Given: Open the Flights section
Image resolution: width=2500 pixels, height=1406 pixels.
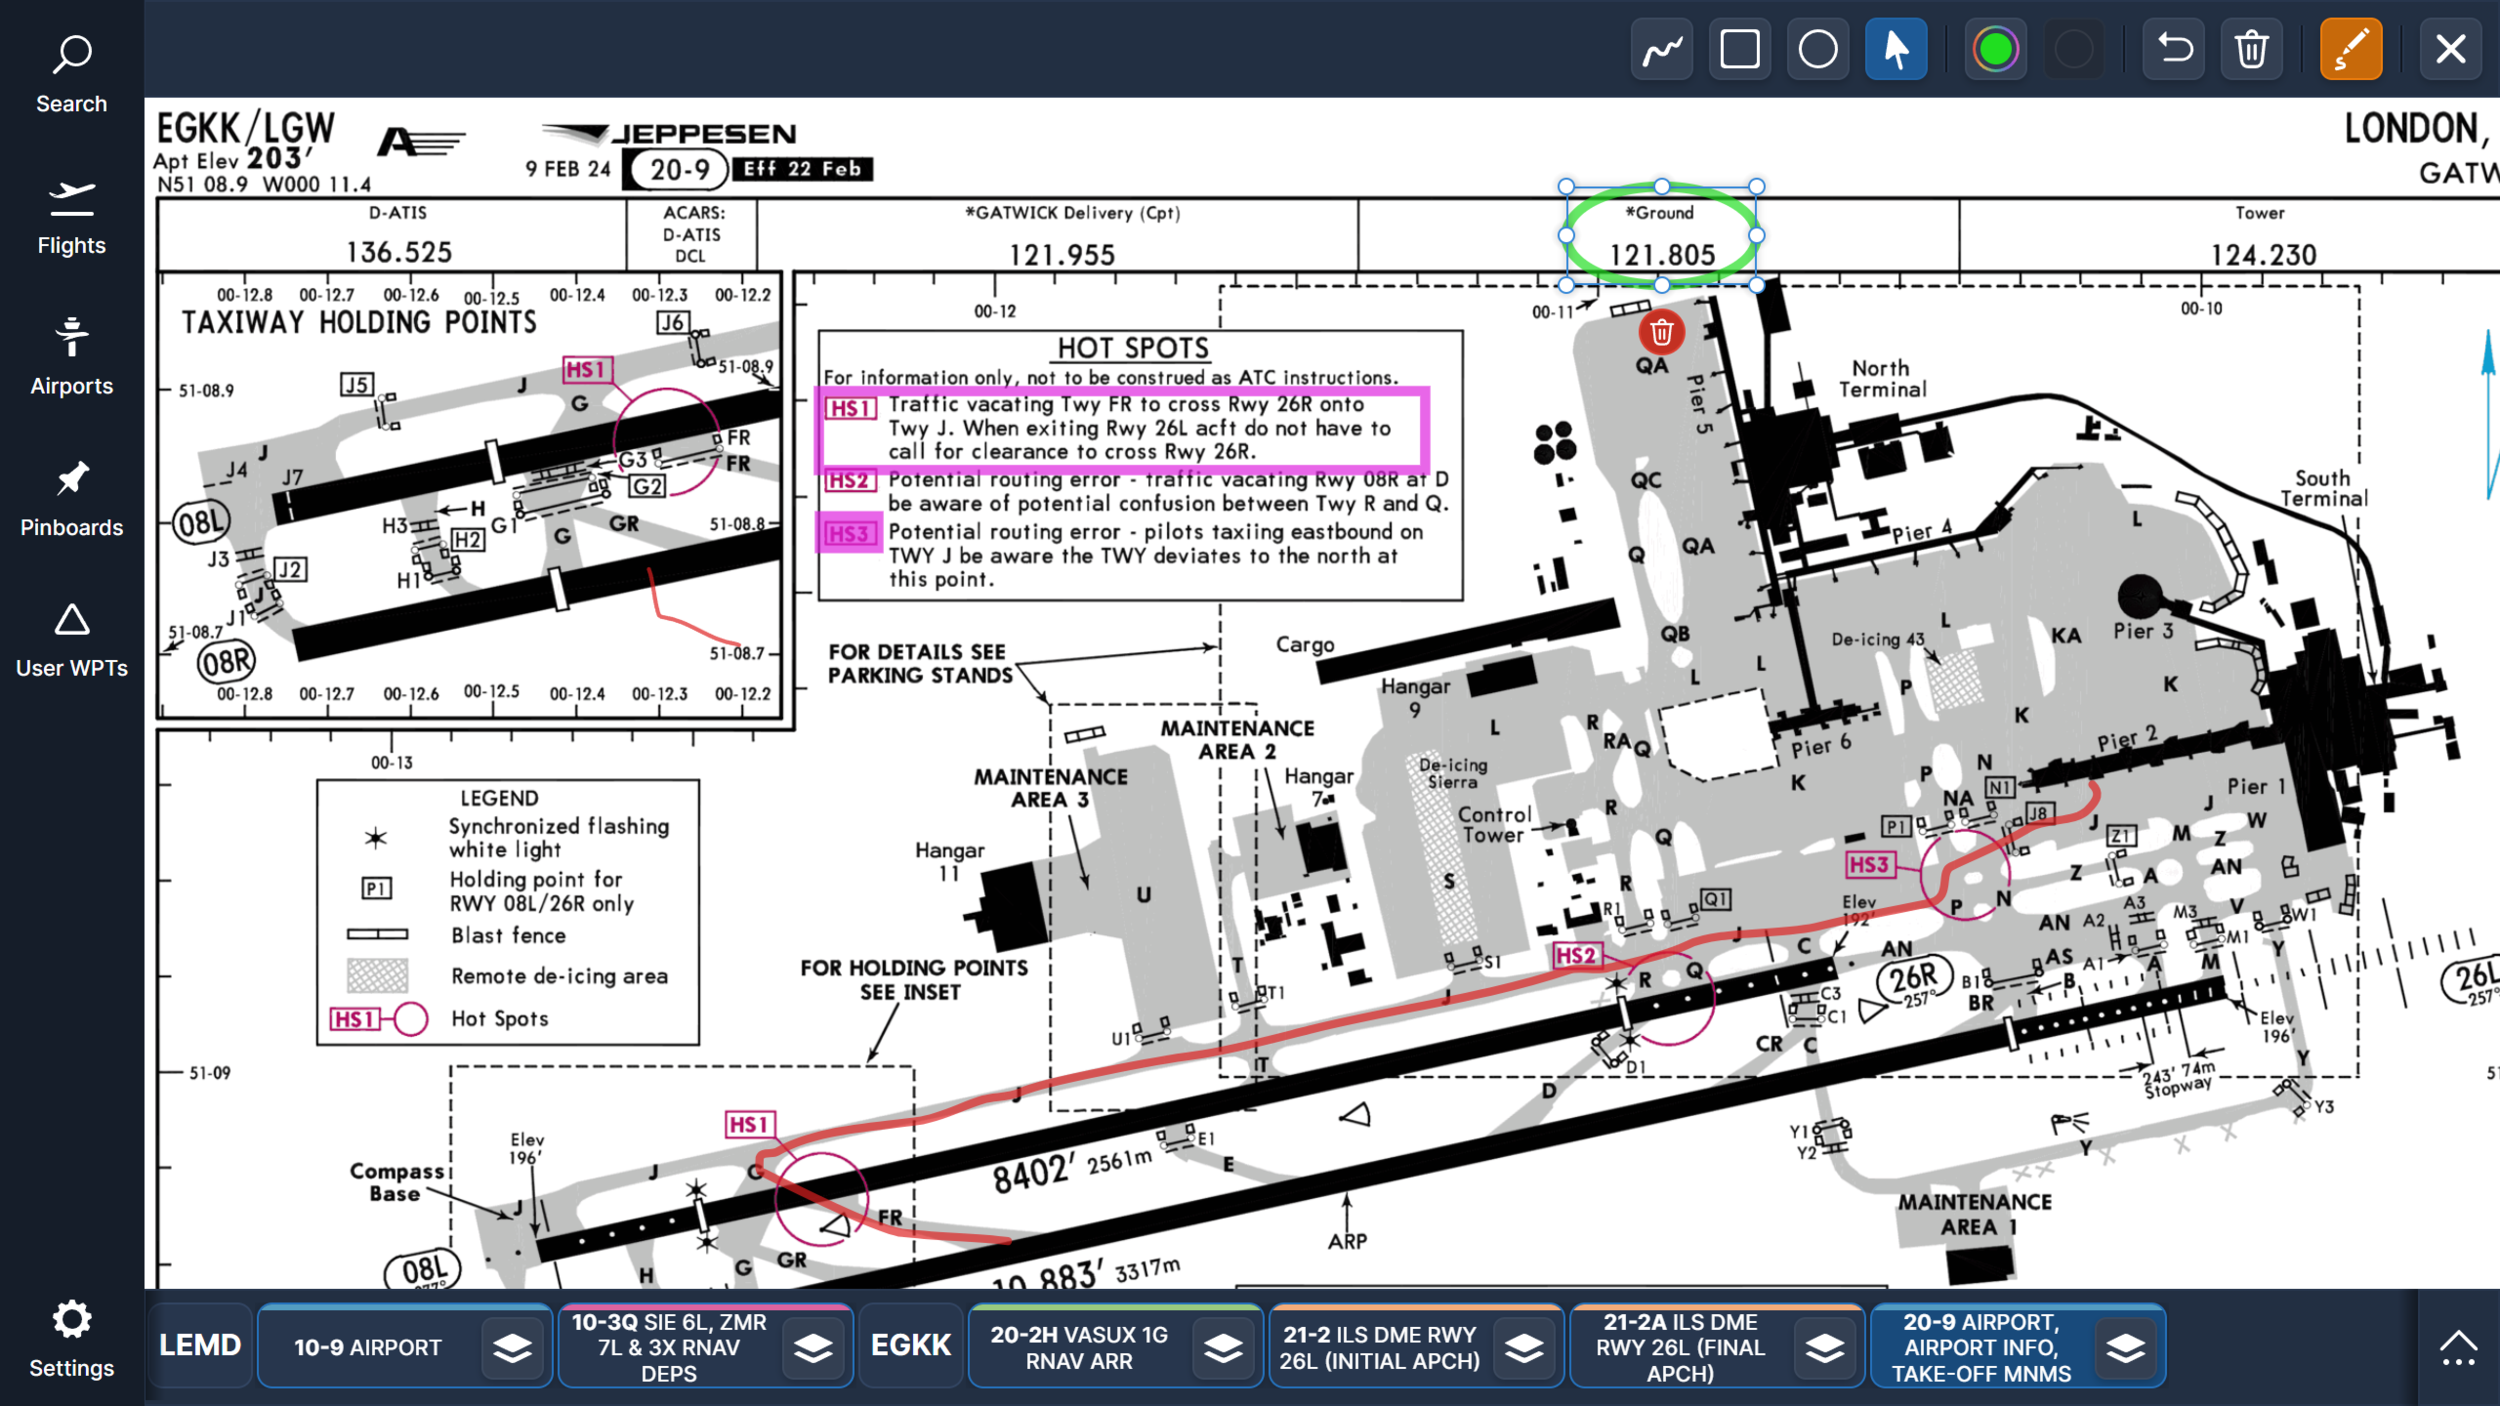Looking at the screenshot, I should [x=70, y=212].
